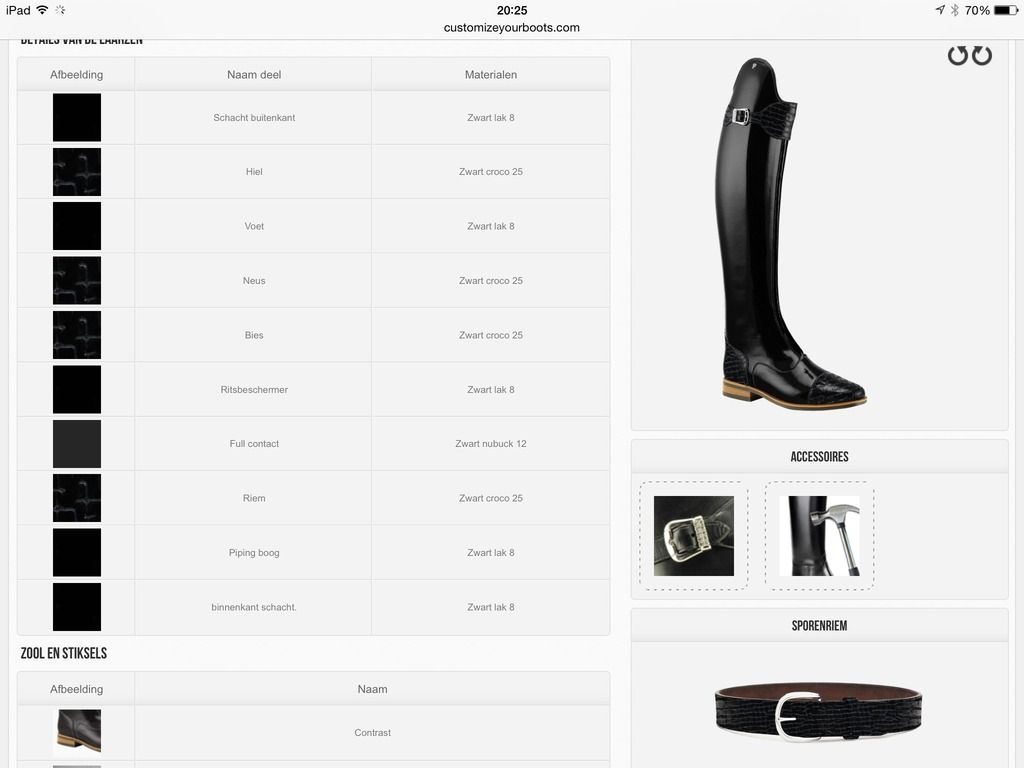Tap the Hiel croco material swatch
1024x768 pixels.
[77, 172]
